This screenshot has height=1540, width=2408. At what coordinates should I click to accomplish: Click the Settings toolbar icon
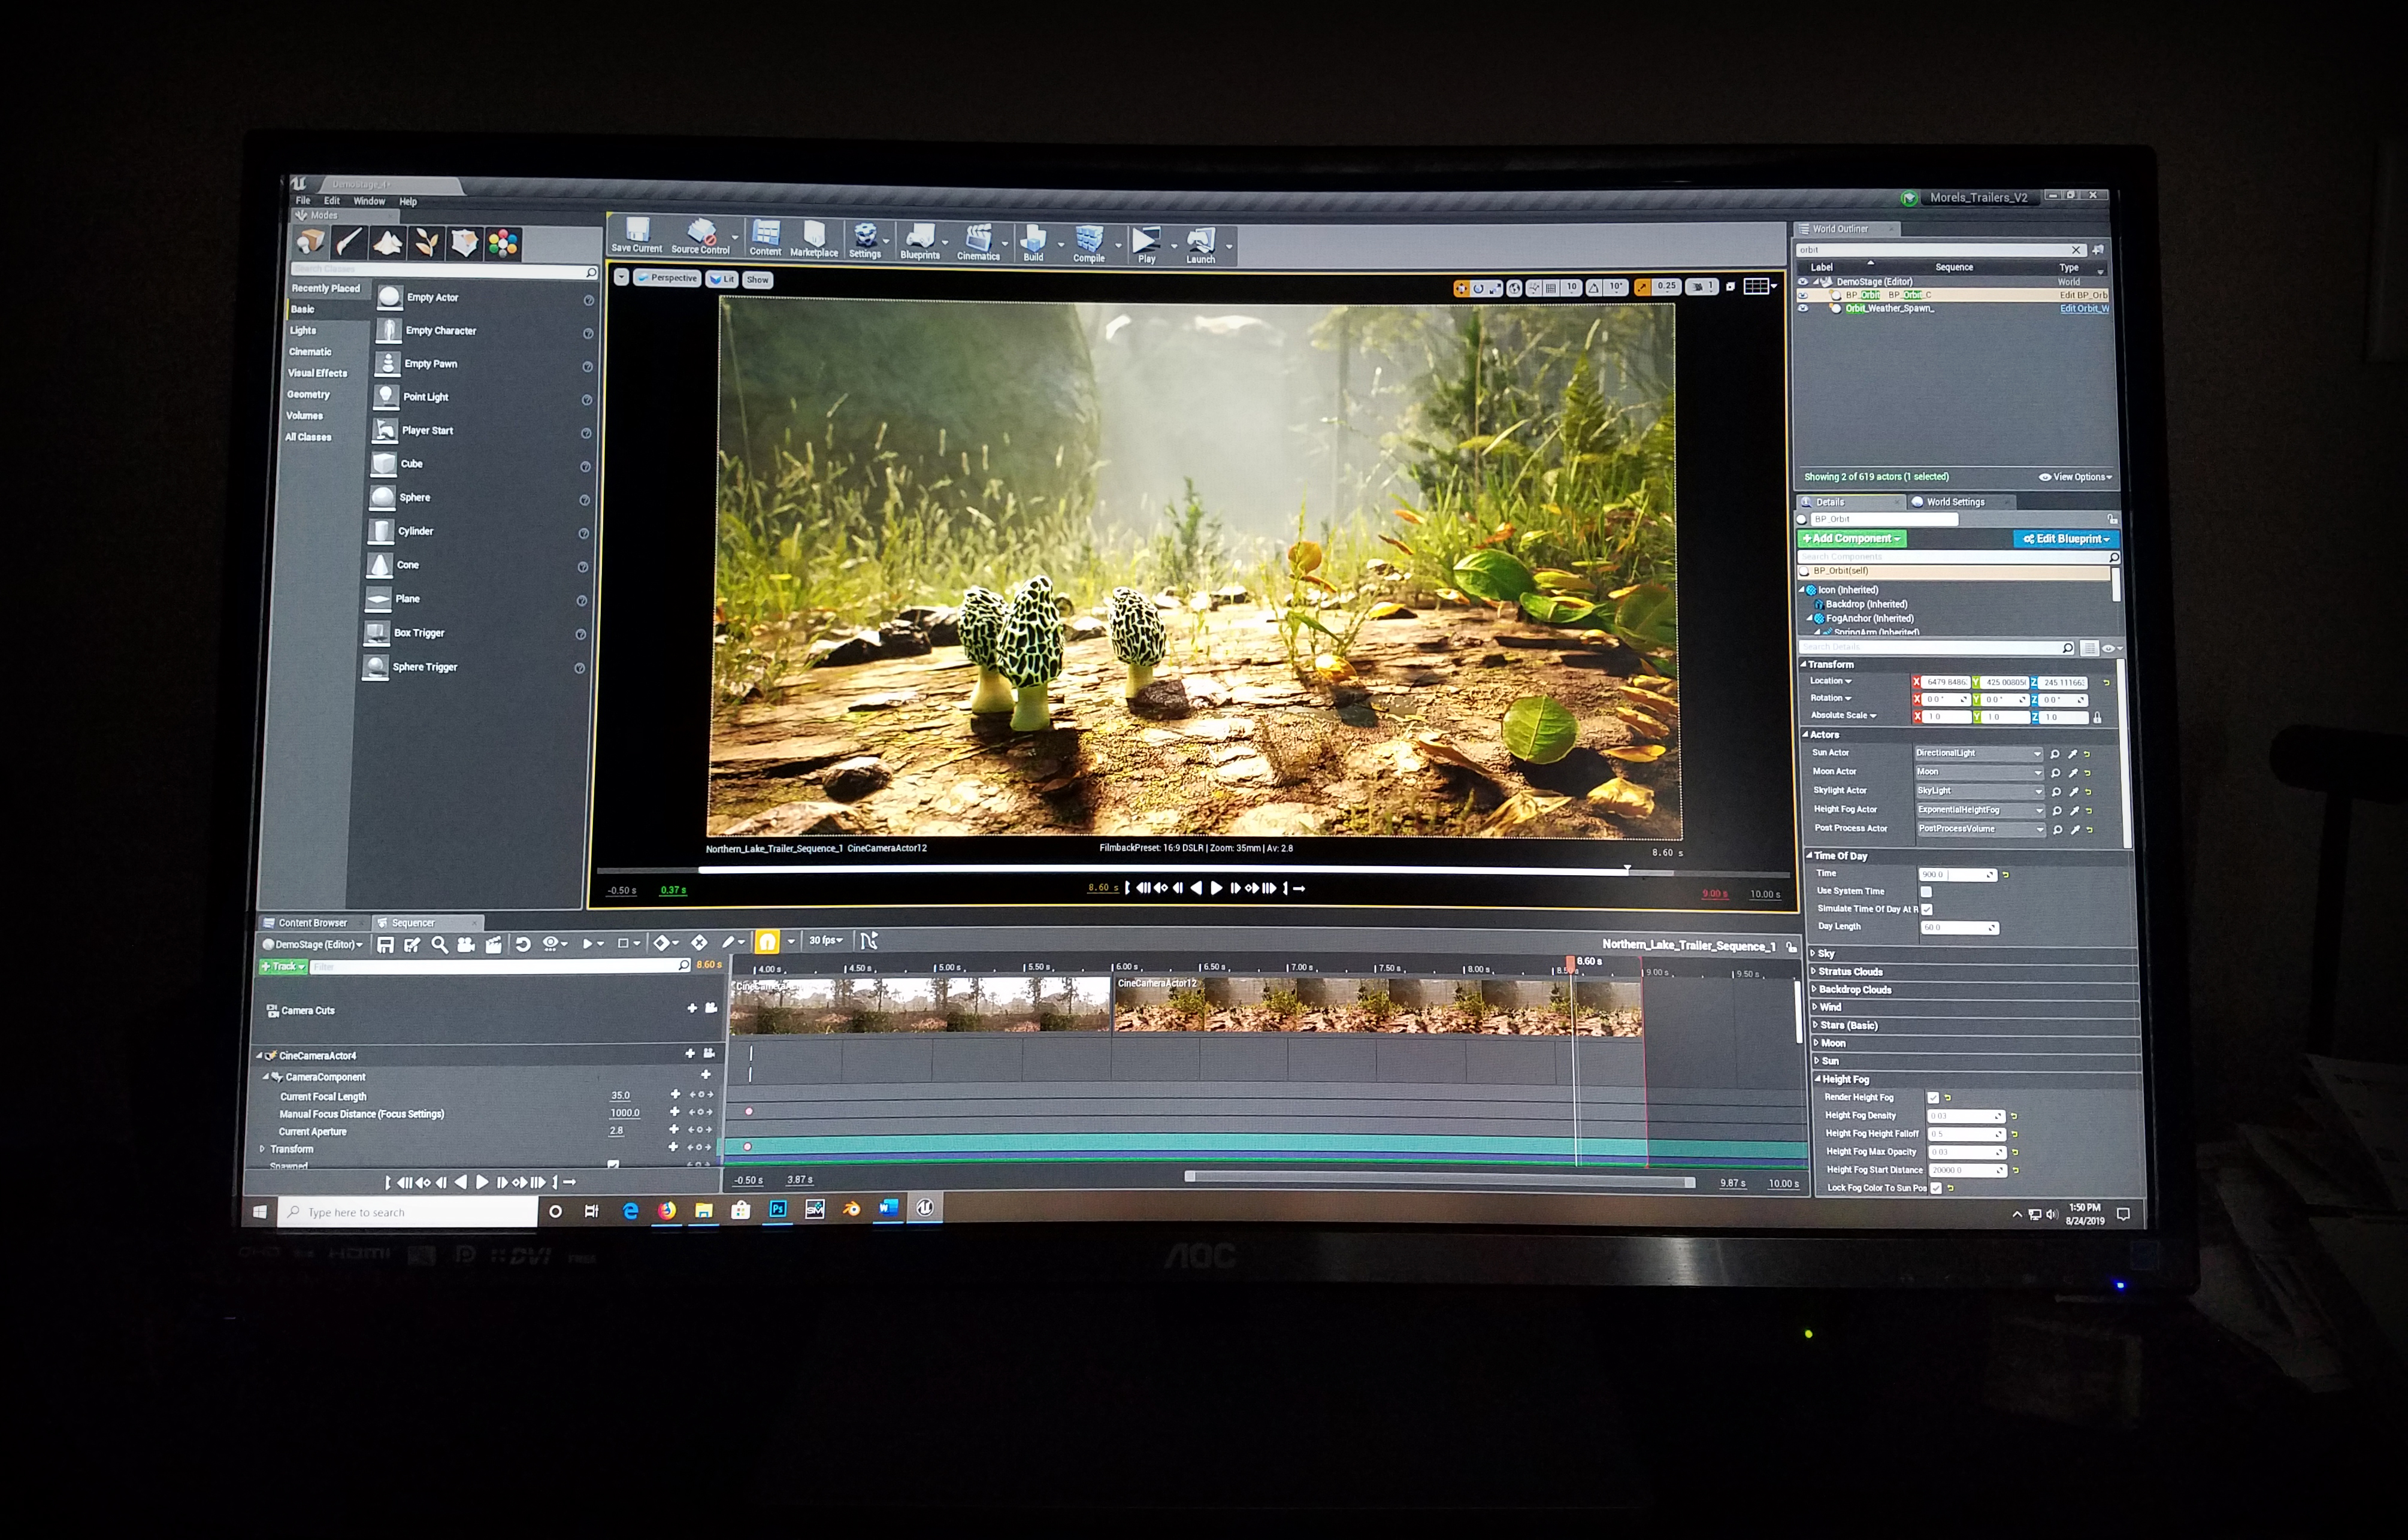coord(865,240)
